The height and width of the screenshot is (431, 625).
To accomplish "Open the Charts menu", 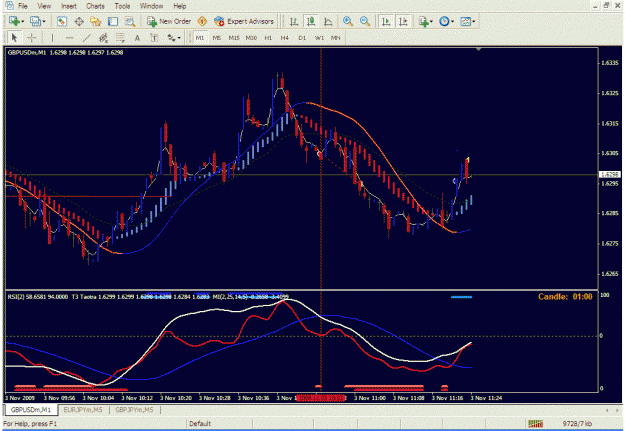I will pos(95,6).
